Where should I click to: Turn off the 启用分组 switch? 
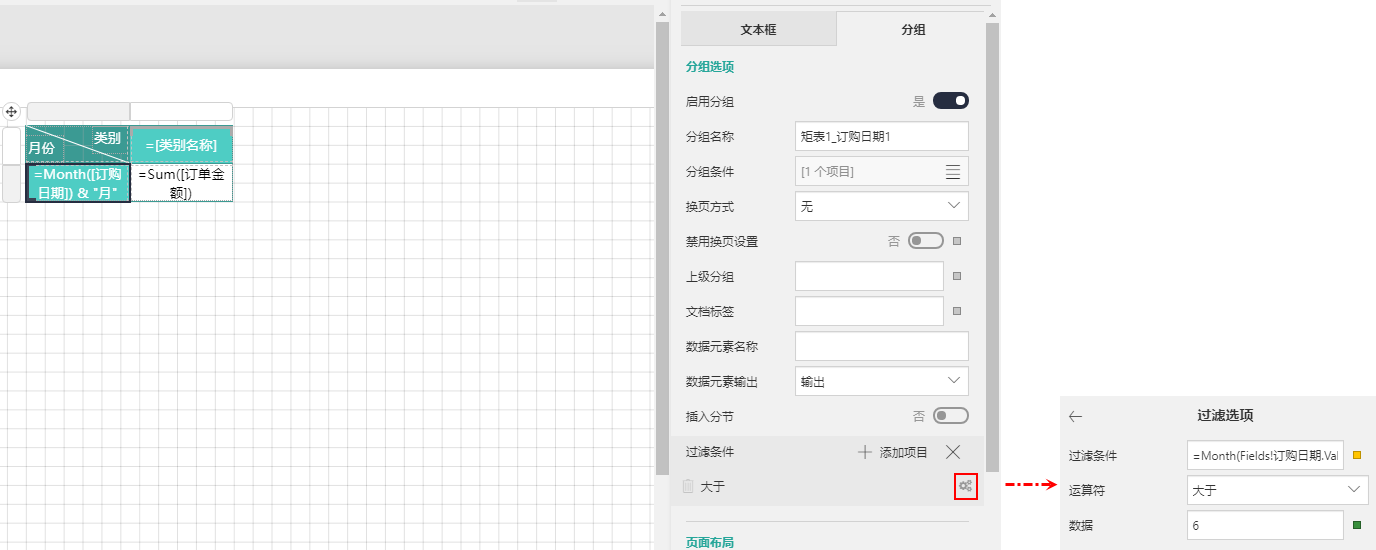[950, 101]
